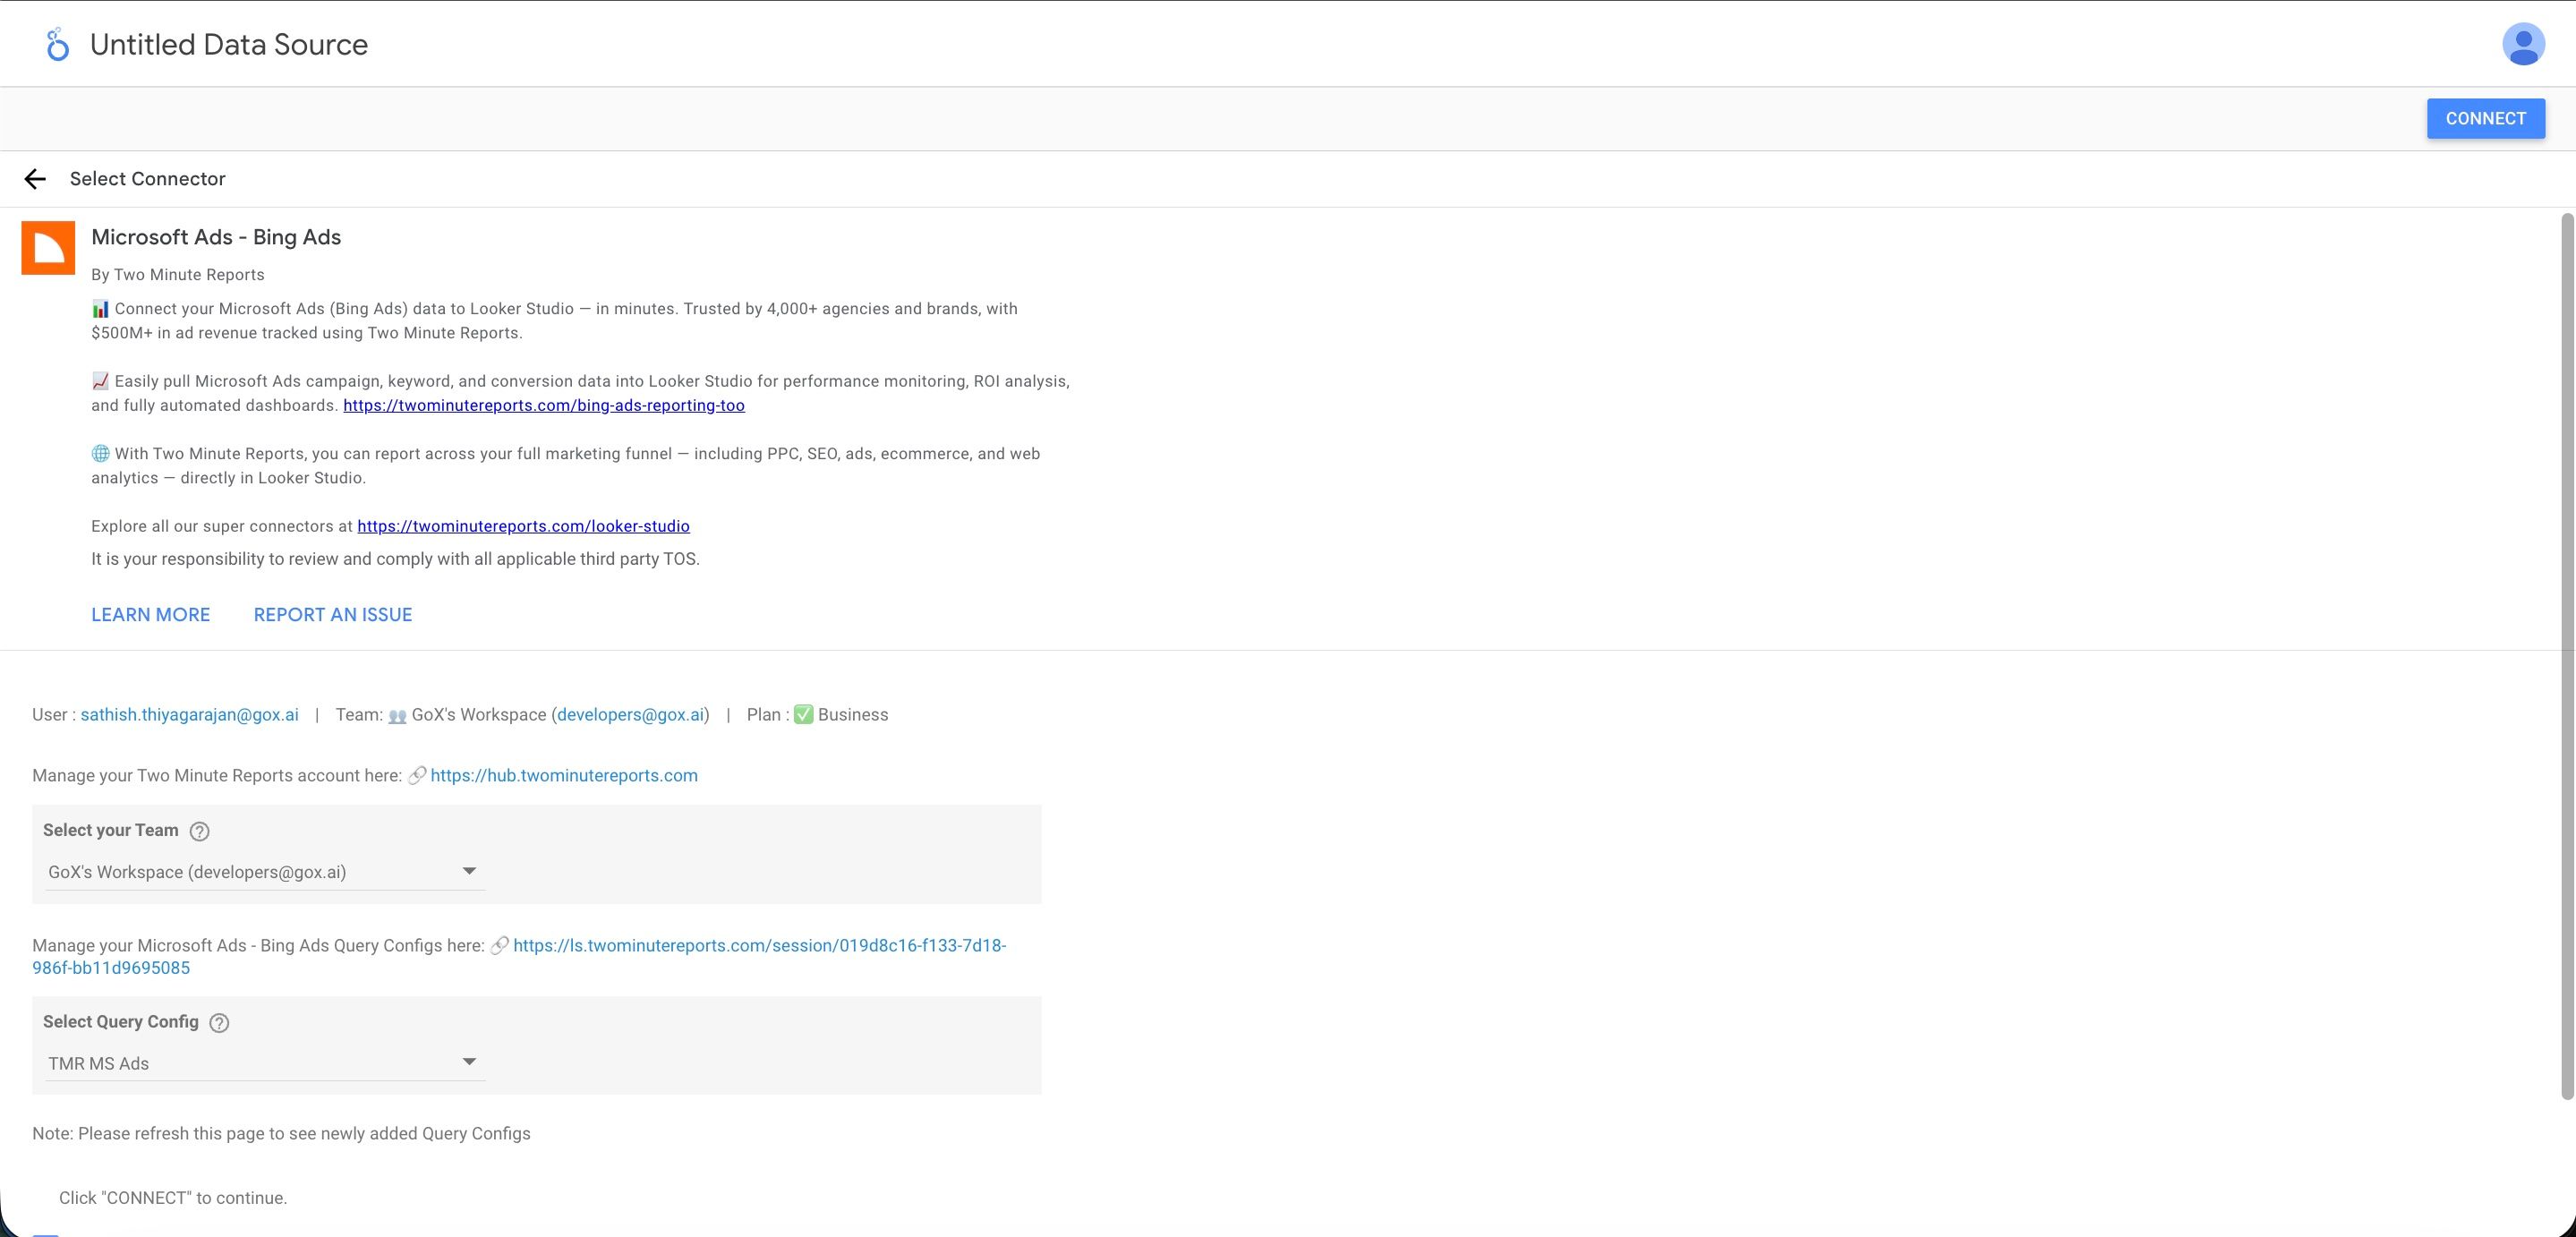Go back using the Select Connector arrow
Screen dimensions: 2576x1237
click(x=36, y=178)
